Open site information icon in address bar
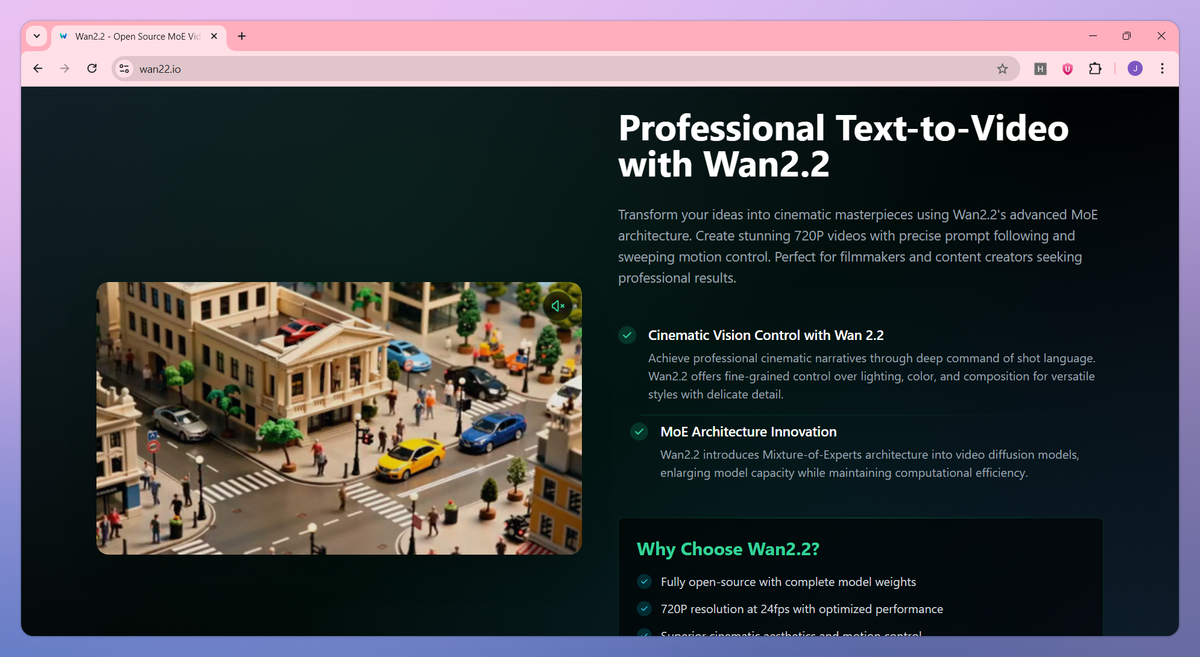Screen dimensions: 1200x657 click(124, 69)
